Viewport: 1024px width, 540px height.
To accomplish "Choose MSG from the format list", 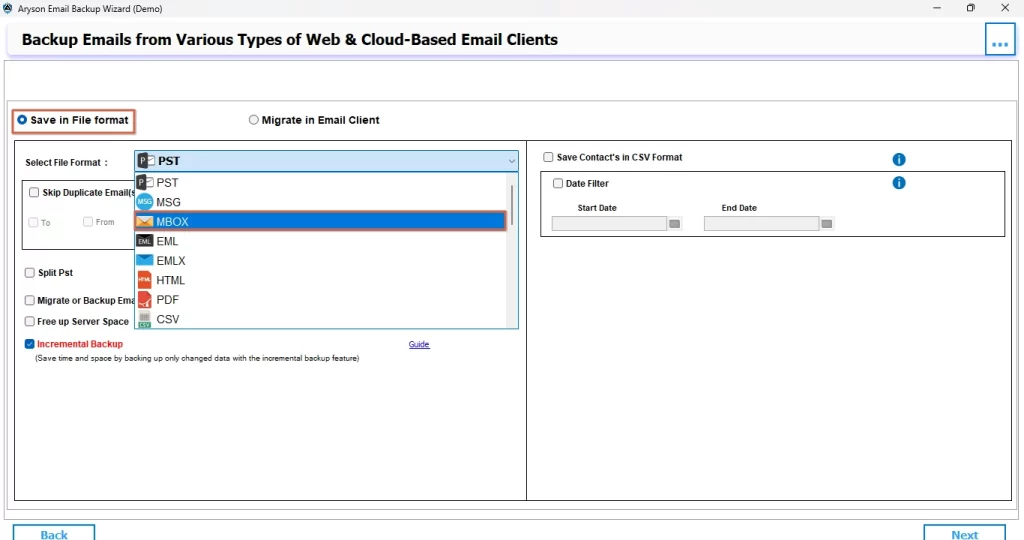I will pyautogui.click(x=321, y=202).
